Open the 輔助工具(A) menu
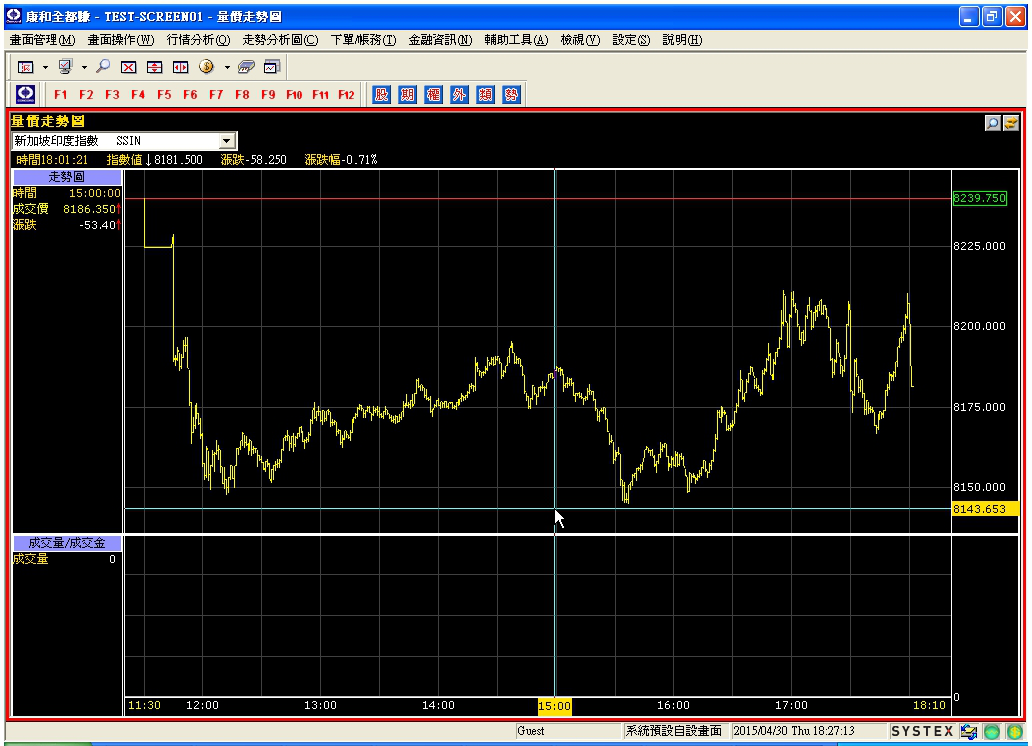This screenshot has height=746, width=1032. (517, 40)
